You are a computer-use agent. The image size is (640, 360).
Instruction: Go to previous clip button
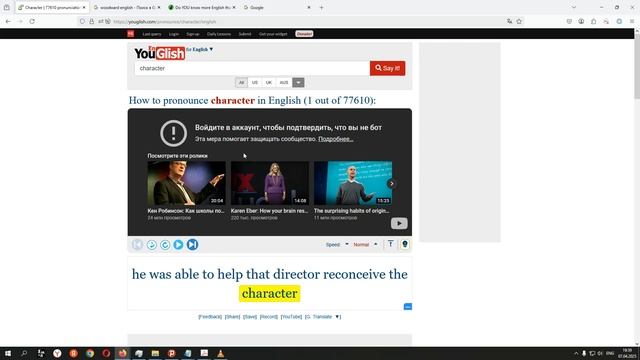[x=137, y=244]
